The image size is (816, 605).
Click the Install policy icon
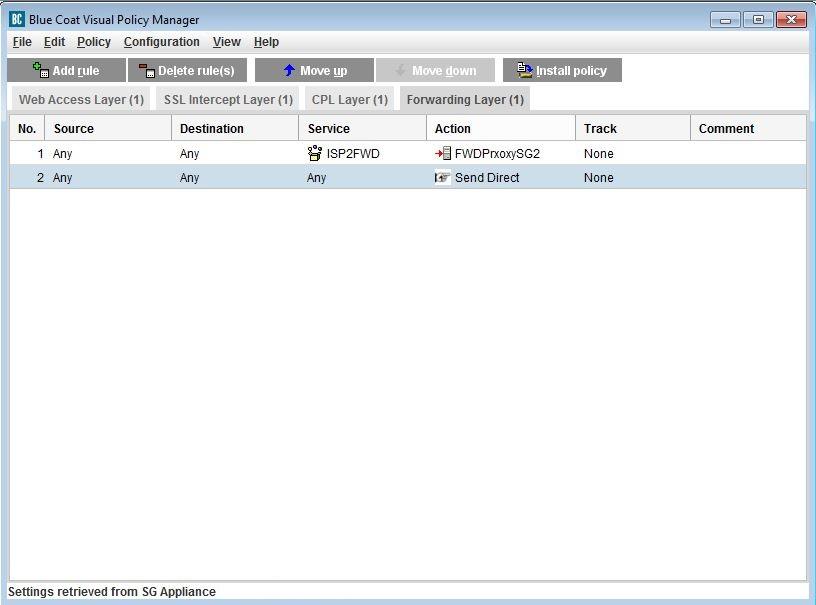tap(525, 70)
